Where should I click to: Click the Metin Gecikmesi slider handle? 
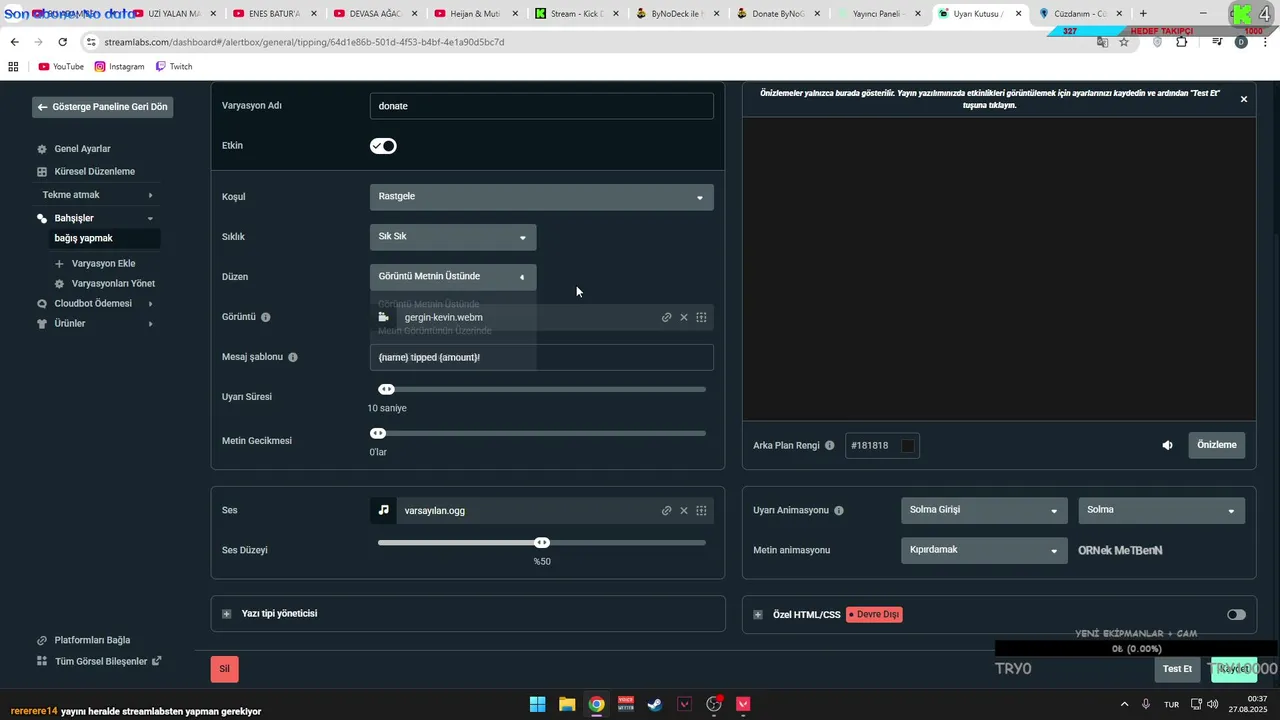tap(378, 434)
